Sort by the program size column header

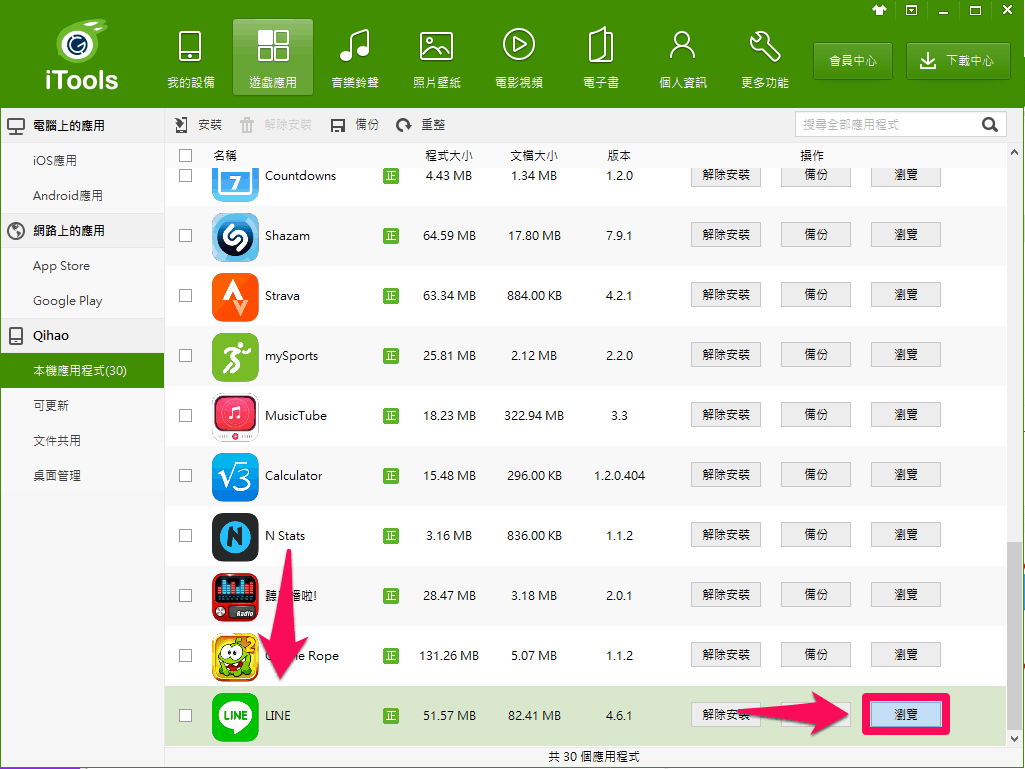[x=449, y=156]
